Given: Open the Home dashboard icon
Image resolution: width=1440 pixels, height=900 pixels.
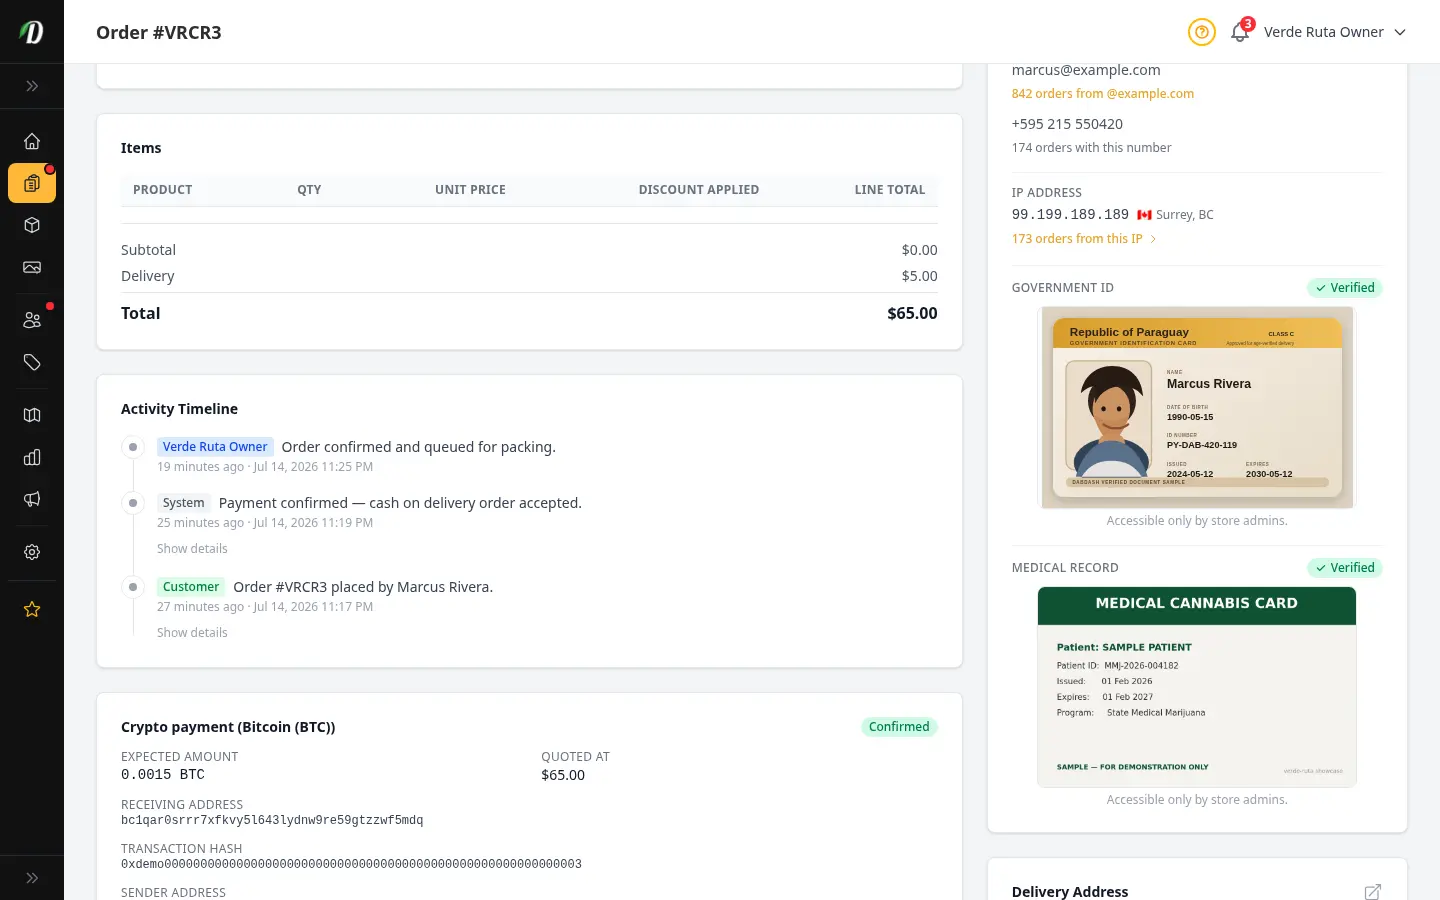Looking at the screenshot, I should click(x=32, y=141).
